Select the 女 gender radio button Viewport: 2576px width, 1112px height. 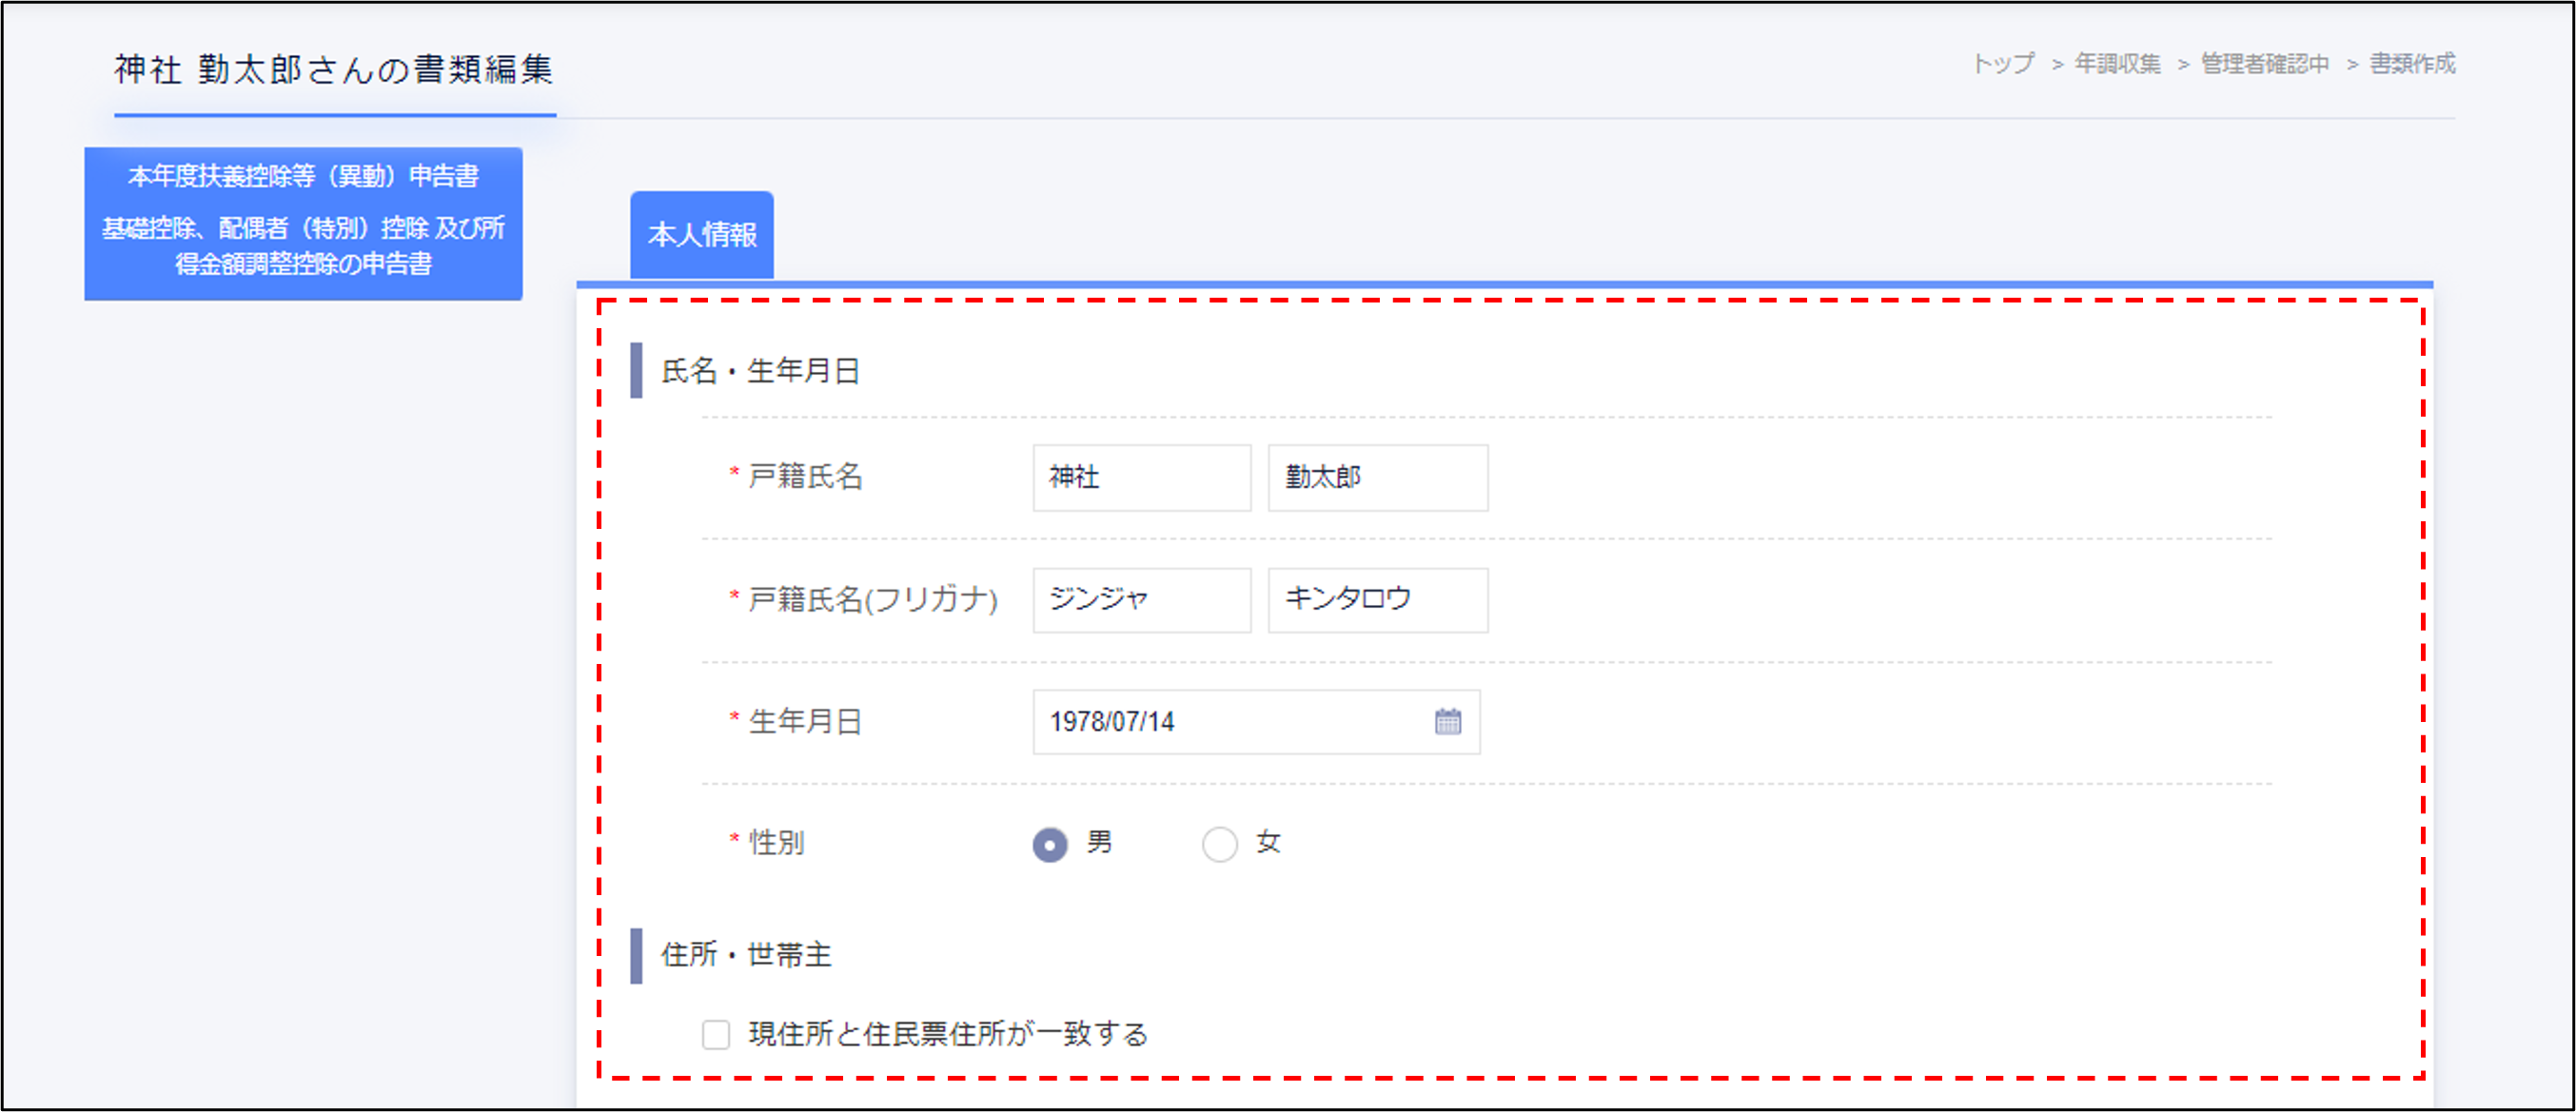pos(1219,845)
